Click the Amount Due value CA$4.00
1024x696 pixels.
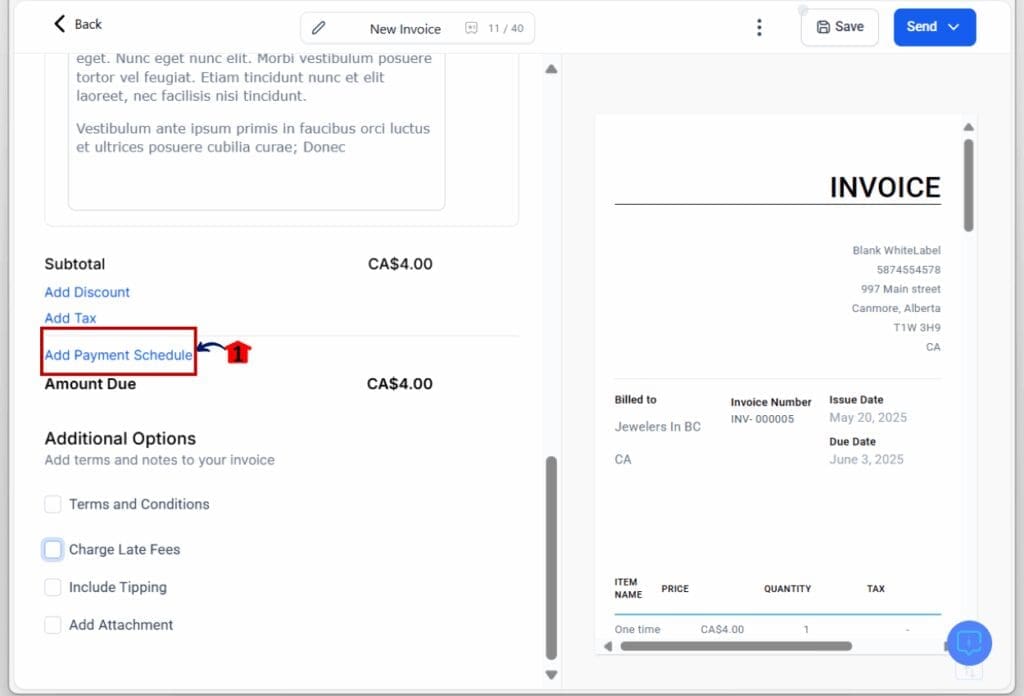[400, 384]
